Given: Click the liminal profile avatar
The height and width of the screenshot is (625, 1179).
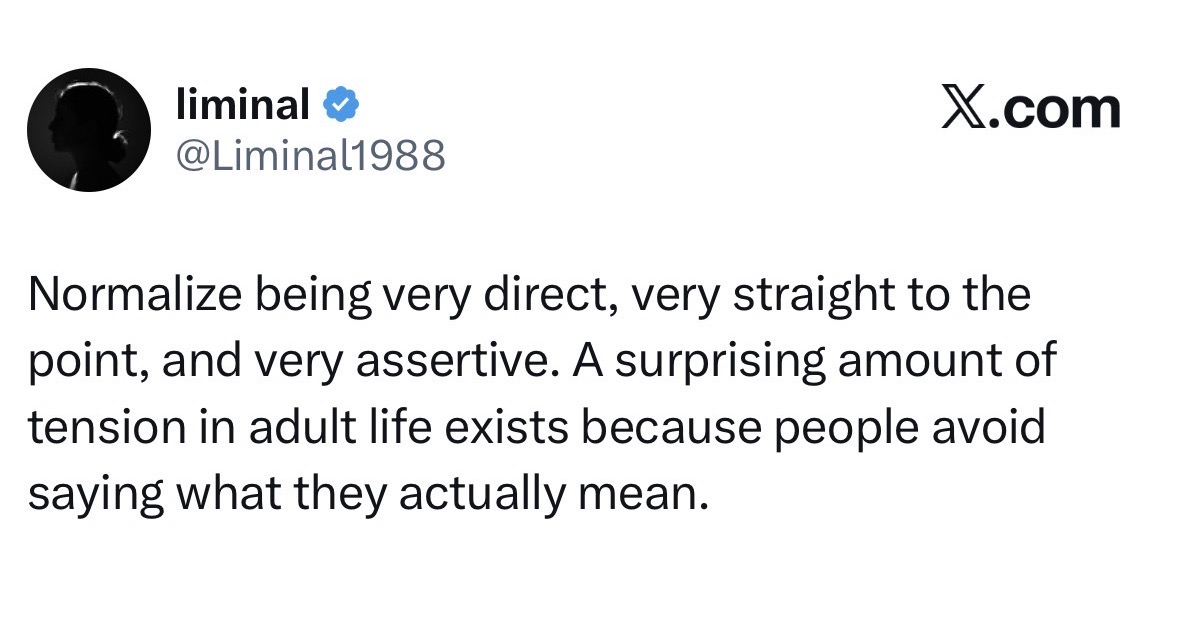Looking at the screenshot, I should 89,130.
